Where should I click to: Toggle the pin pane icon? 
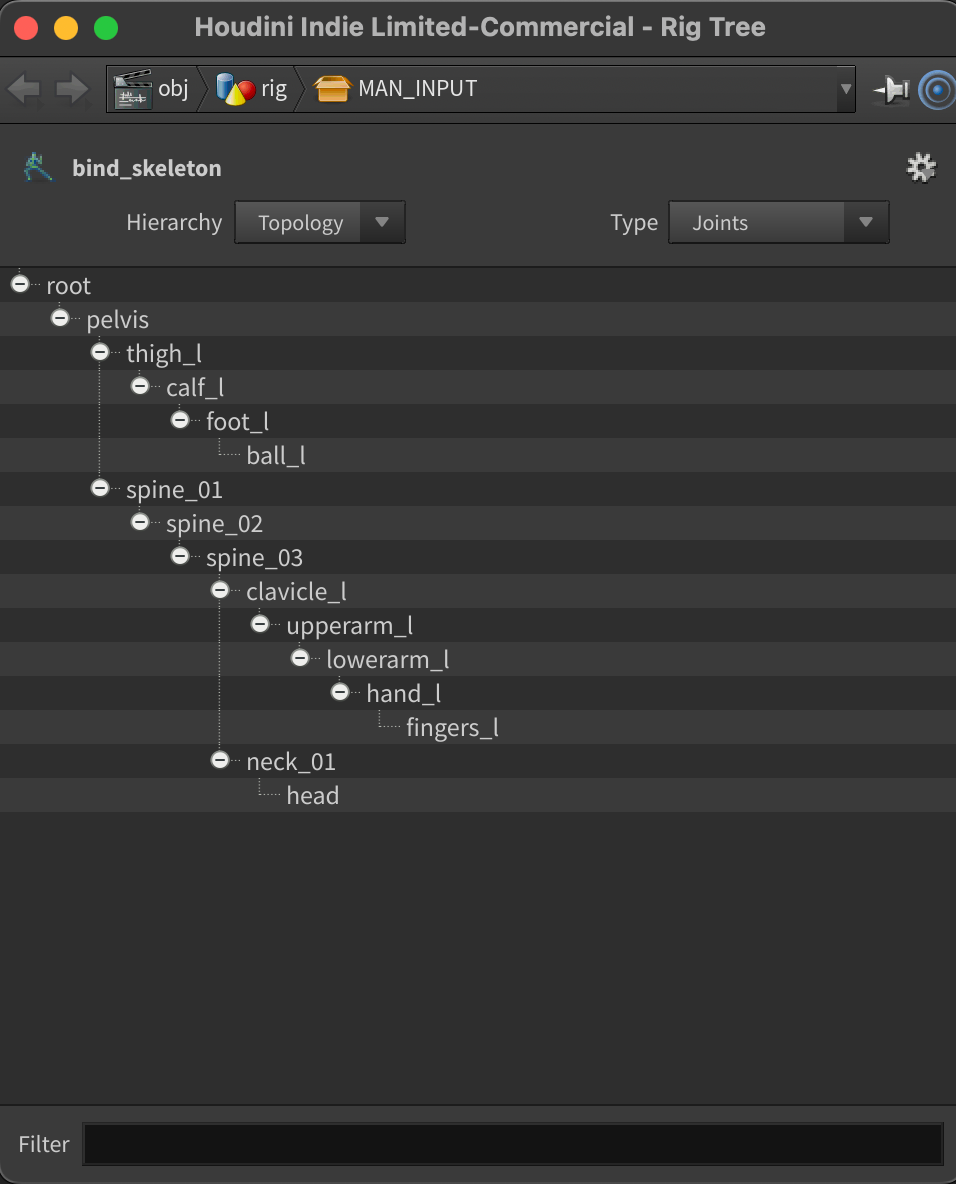[x=892, y=90]
